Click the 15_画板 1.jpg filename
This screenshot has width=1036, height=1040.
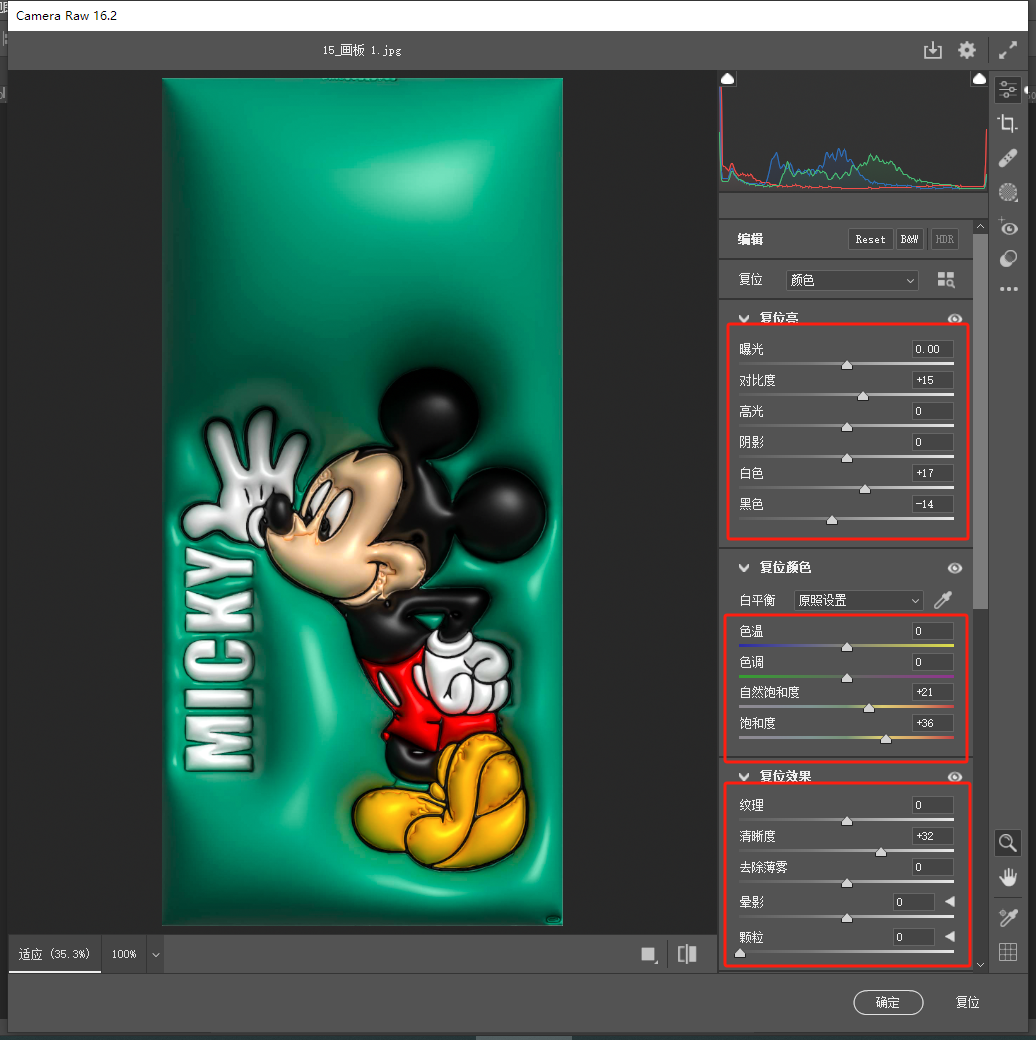[x=362, y=50]
